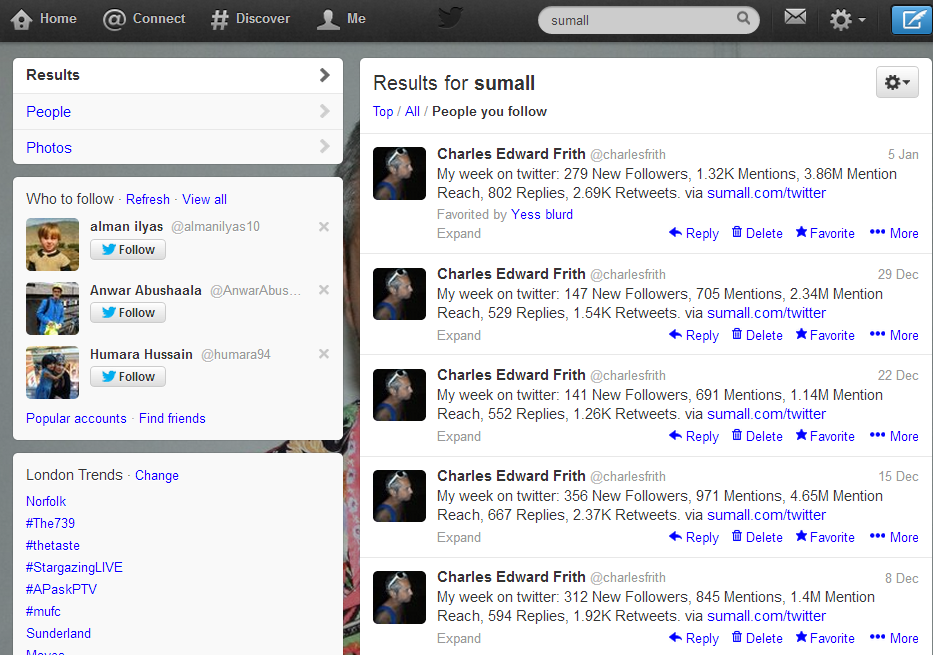933x655 pixels.
Task: Compose a new tweet
Action: coord(912,20)
